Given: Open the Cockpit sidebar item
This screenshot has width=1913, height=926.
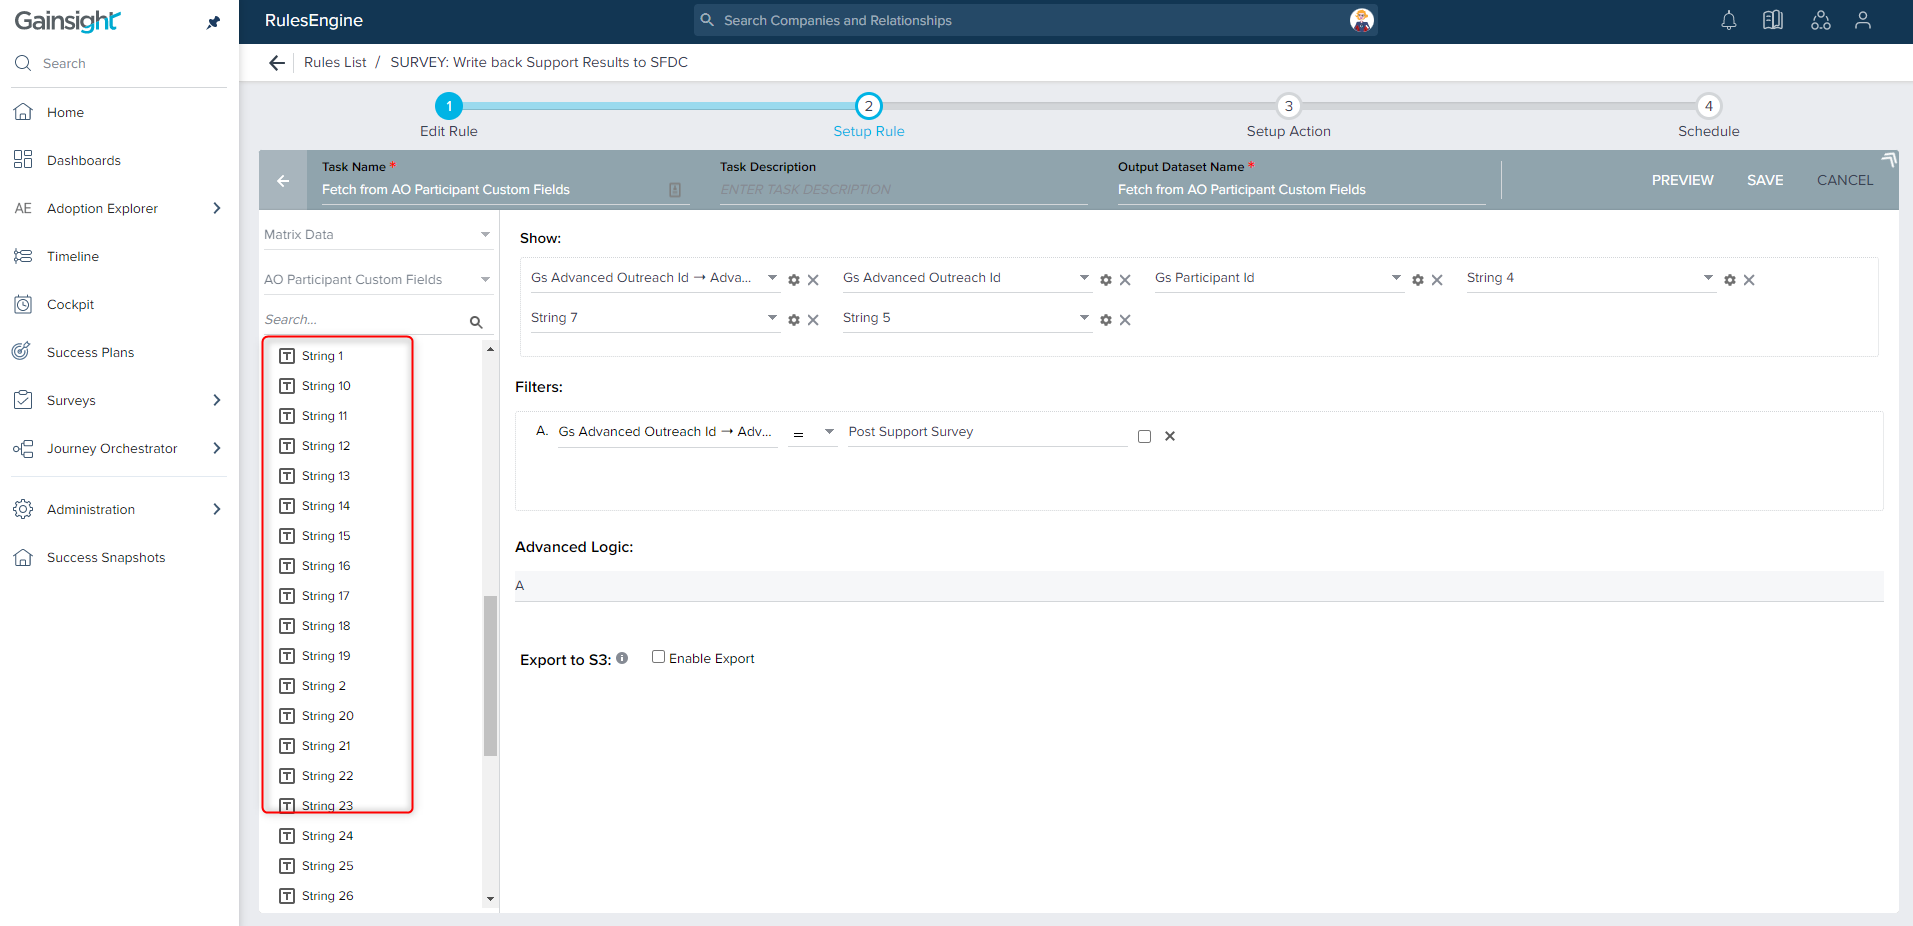Looking at the screenshot, I should click(x=70, y=304).
